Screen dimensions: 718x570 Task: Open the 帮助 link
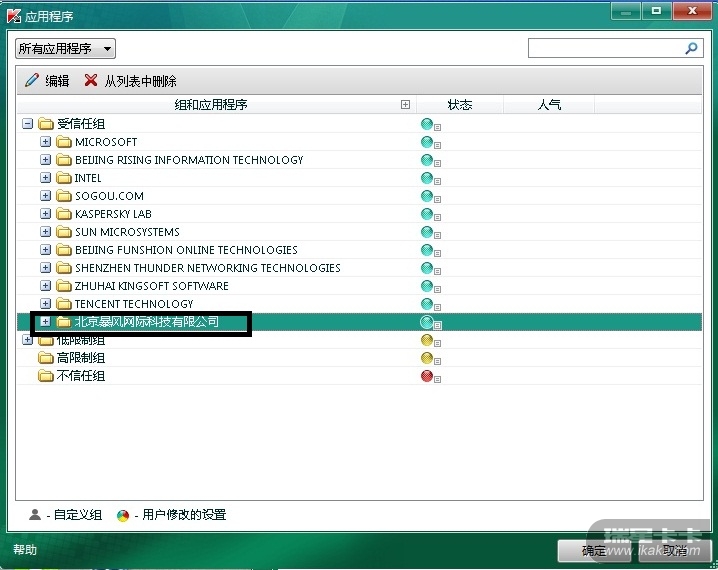tap(25, 549)
